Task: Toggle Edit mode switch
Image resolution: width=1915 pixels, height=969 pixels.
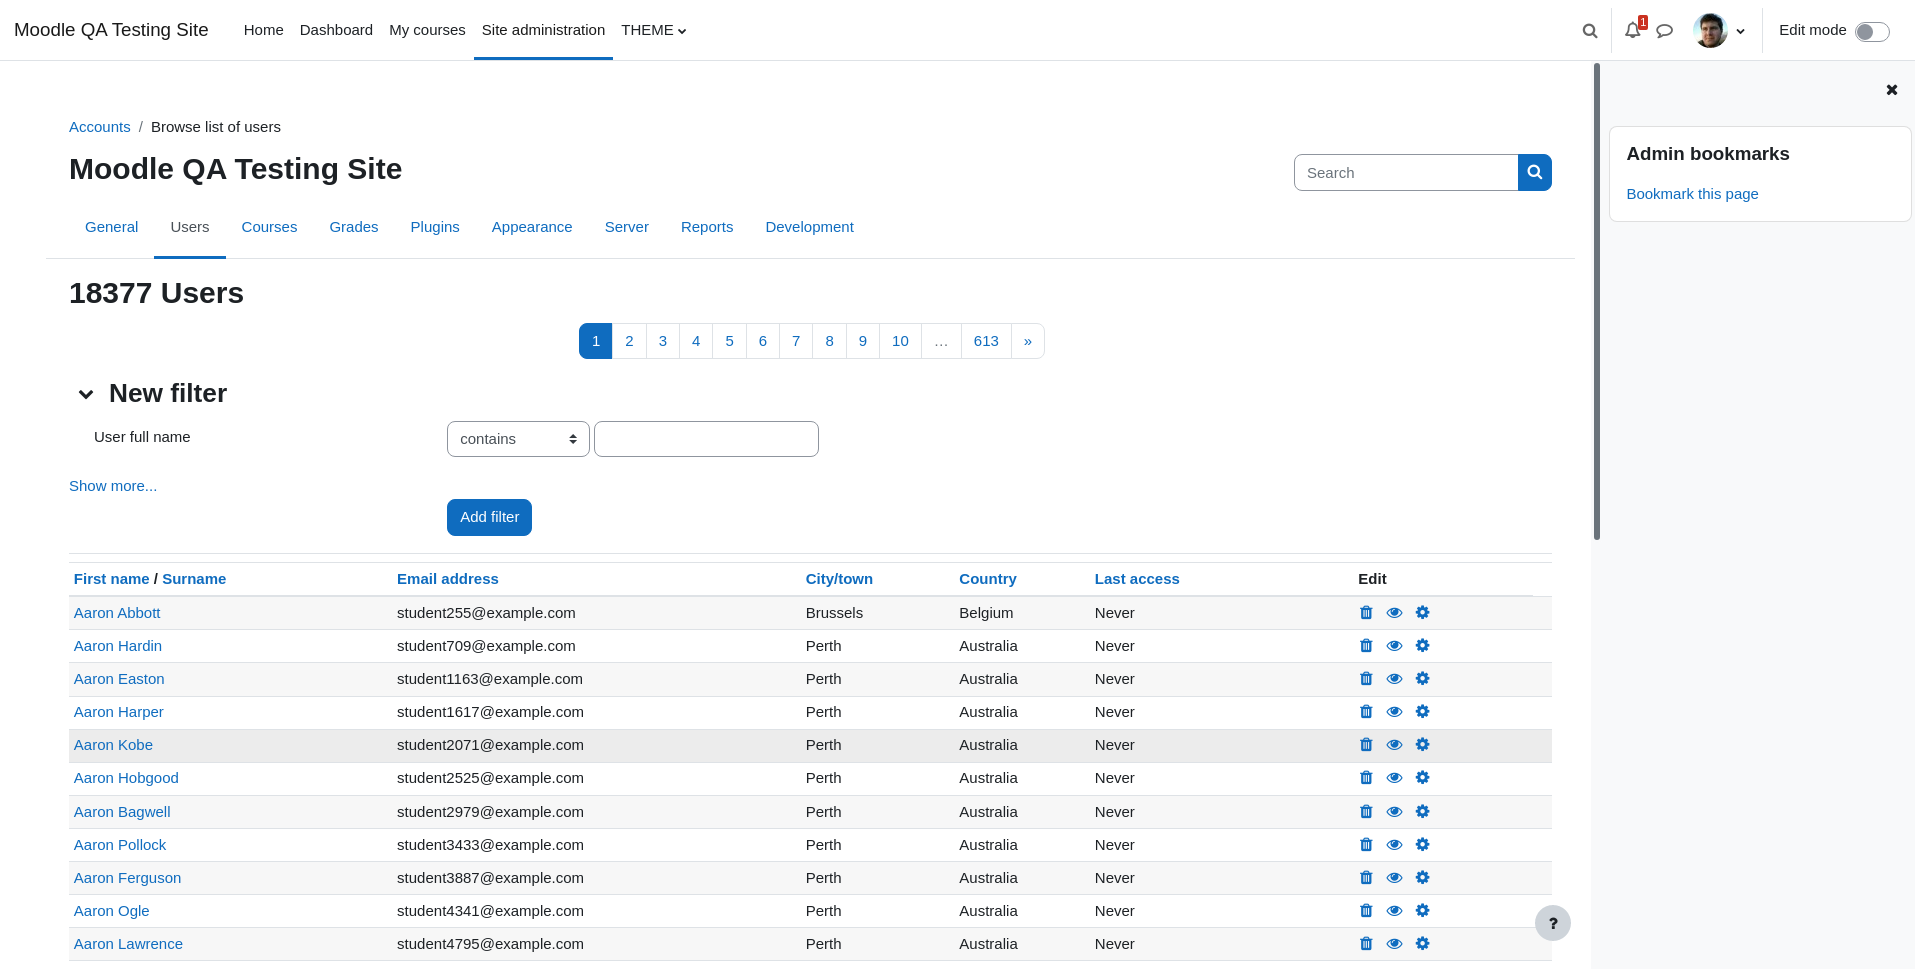Action: 1872,32
